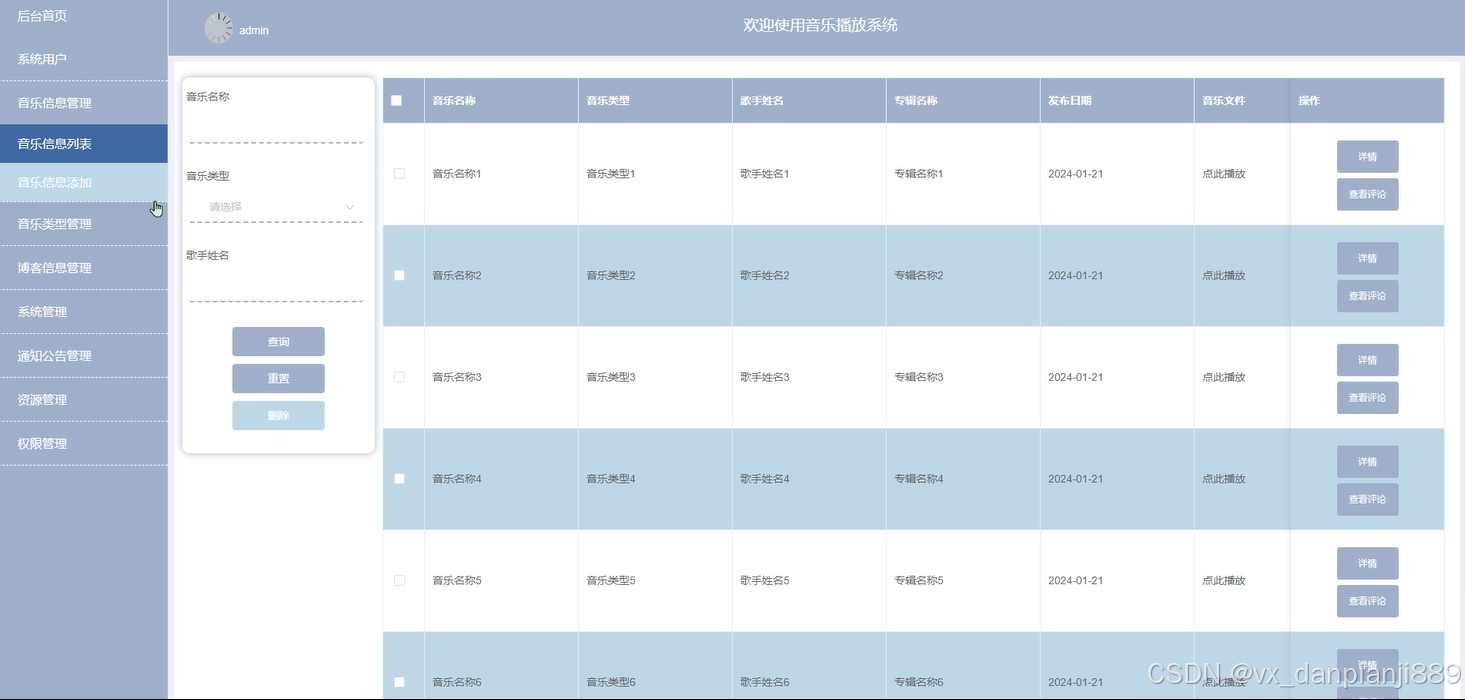Focus the 音乐名称 search input field
This screenshot has height=700, width=1465.
(x=276, y=128)
